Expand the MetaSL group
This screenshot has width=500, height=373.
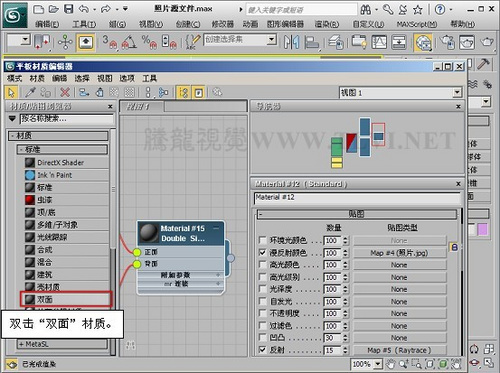(62, 344)
